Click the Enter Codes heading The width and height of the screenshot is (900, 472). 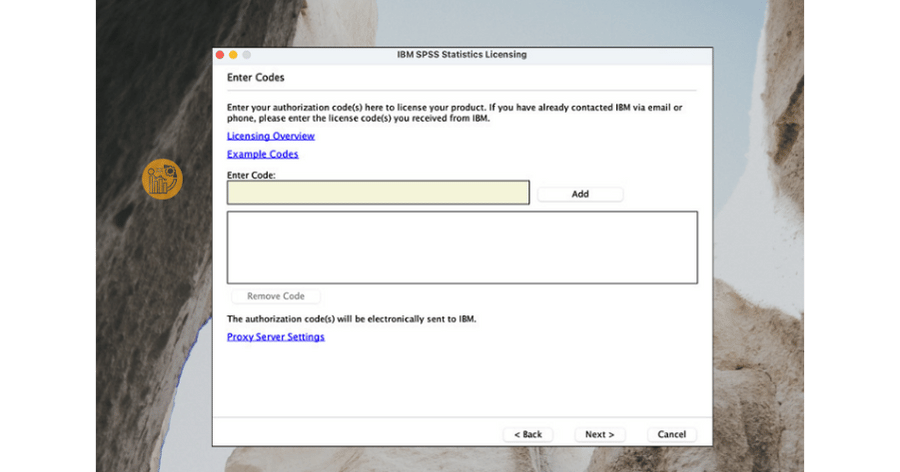click(255, 78)
